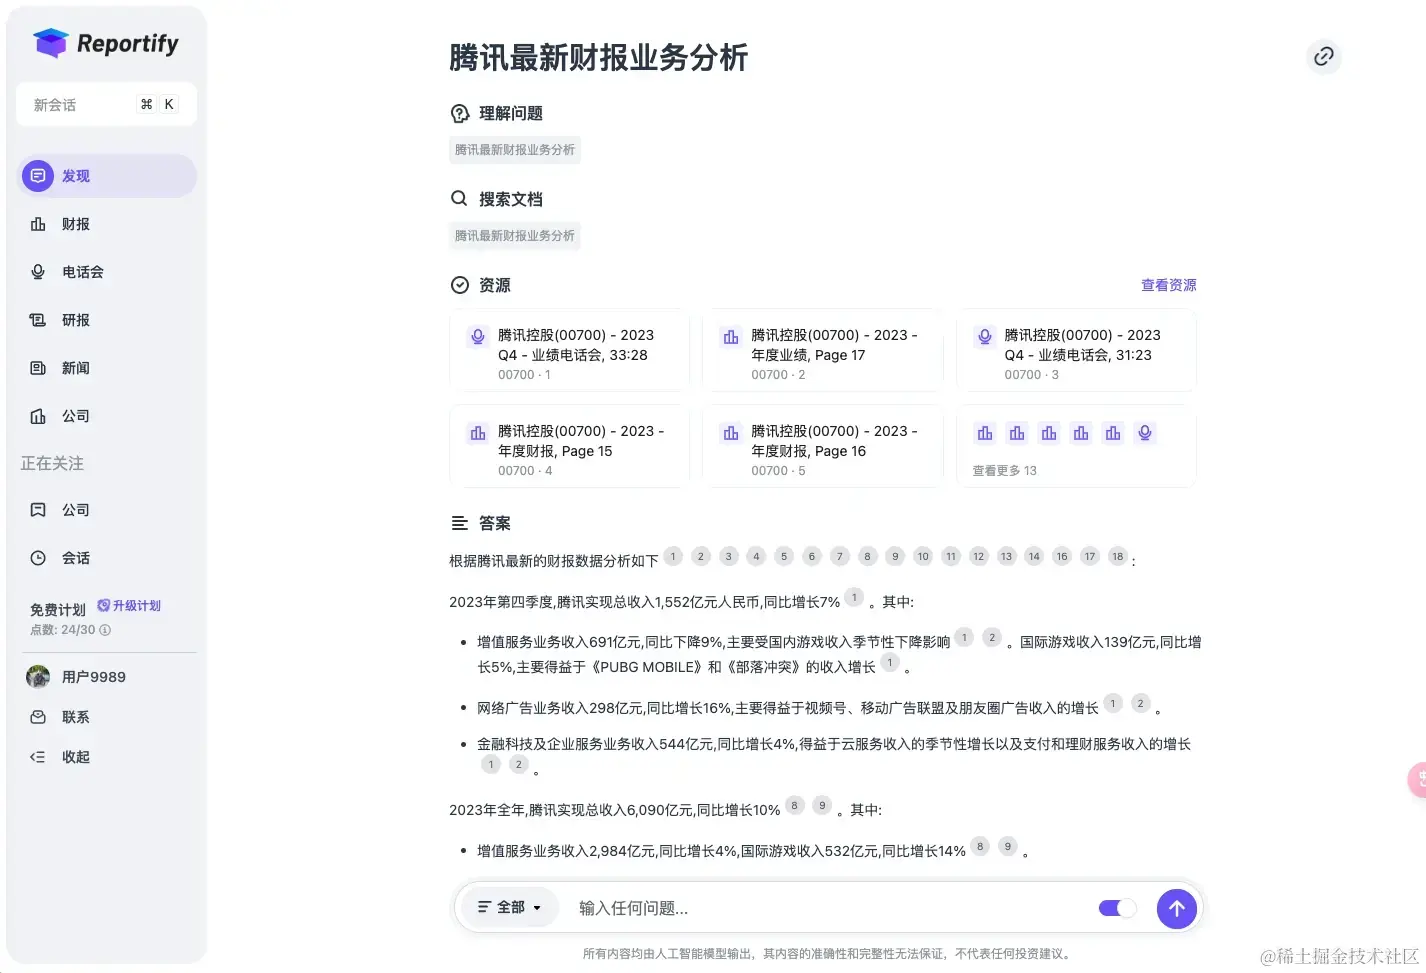Open citation 18 after 分析如下
Screen dimensions: 1426x973
click(x=1117, y=556)
